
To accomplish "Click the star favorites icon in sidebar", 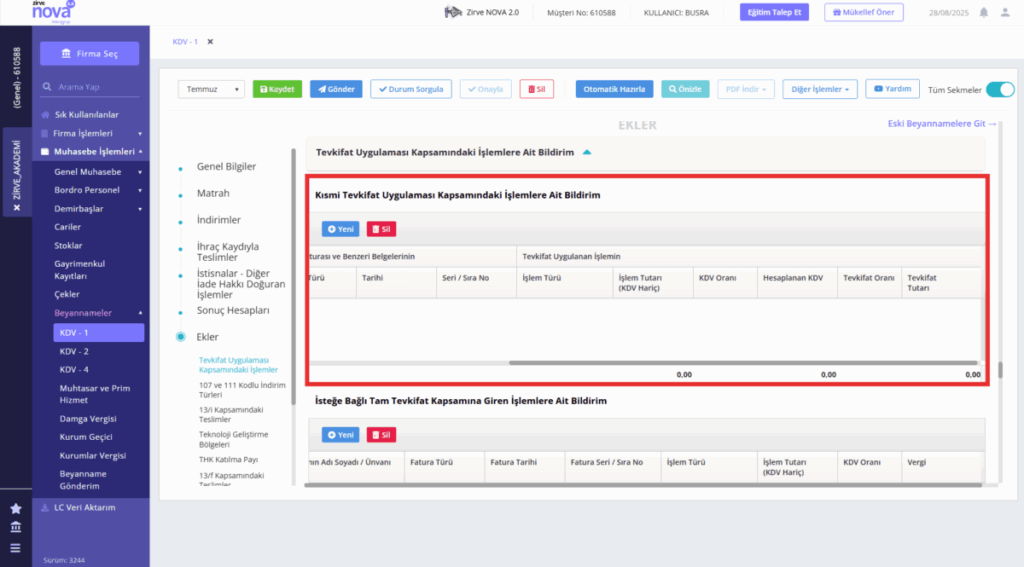I will pos(16,508).
